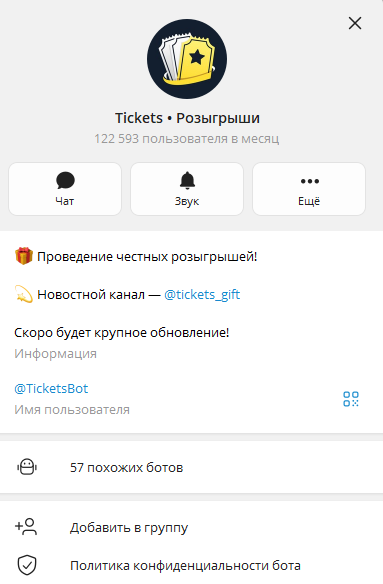This screenshot has width=383, height=584.
Task: Click the shooting star emoji icon
Action: pyautogui.click(x=24, y=294)
